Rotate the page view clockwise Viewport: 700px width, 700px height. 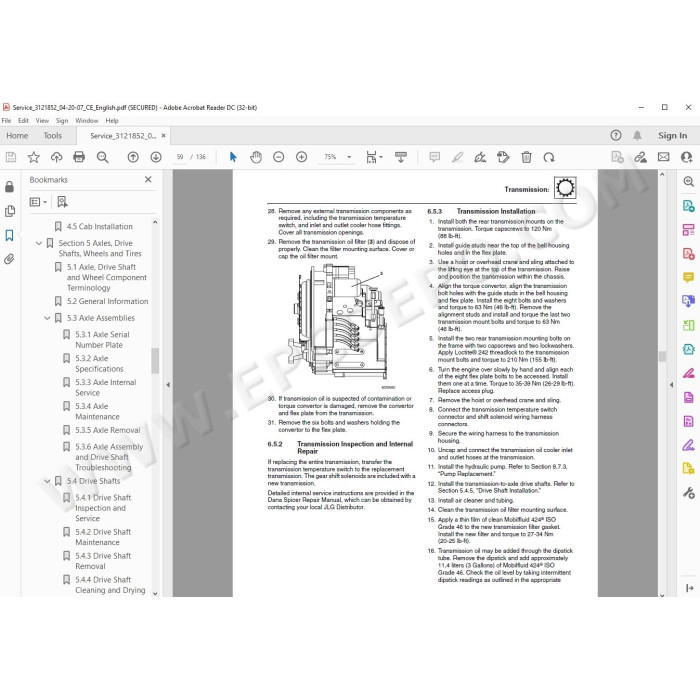(x=549, y=157)
